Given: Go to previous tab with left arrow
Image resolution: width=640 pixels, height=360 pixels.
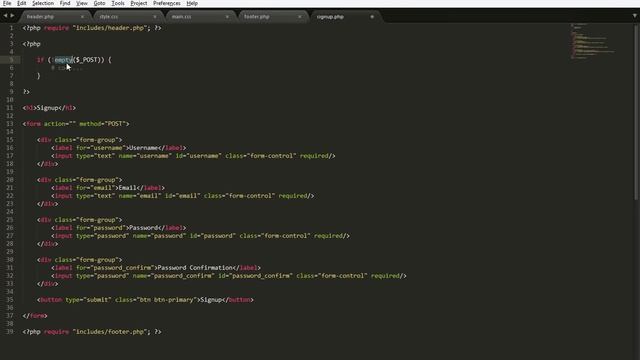Looking at the screenshot, I should pos(5,16).
